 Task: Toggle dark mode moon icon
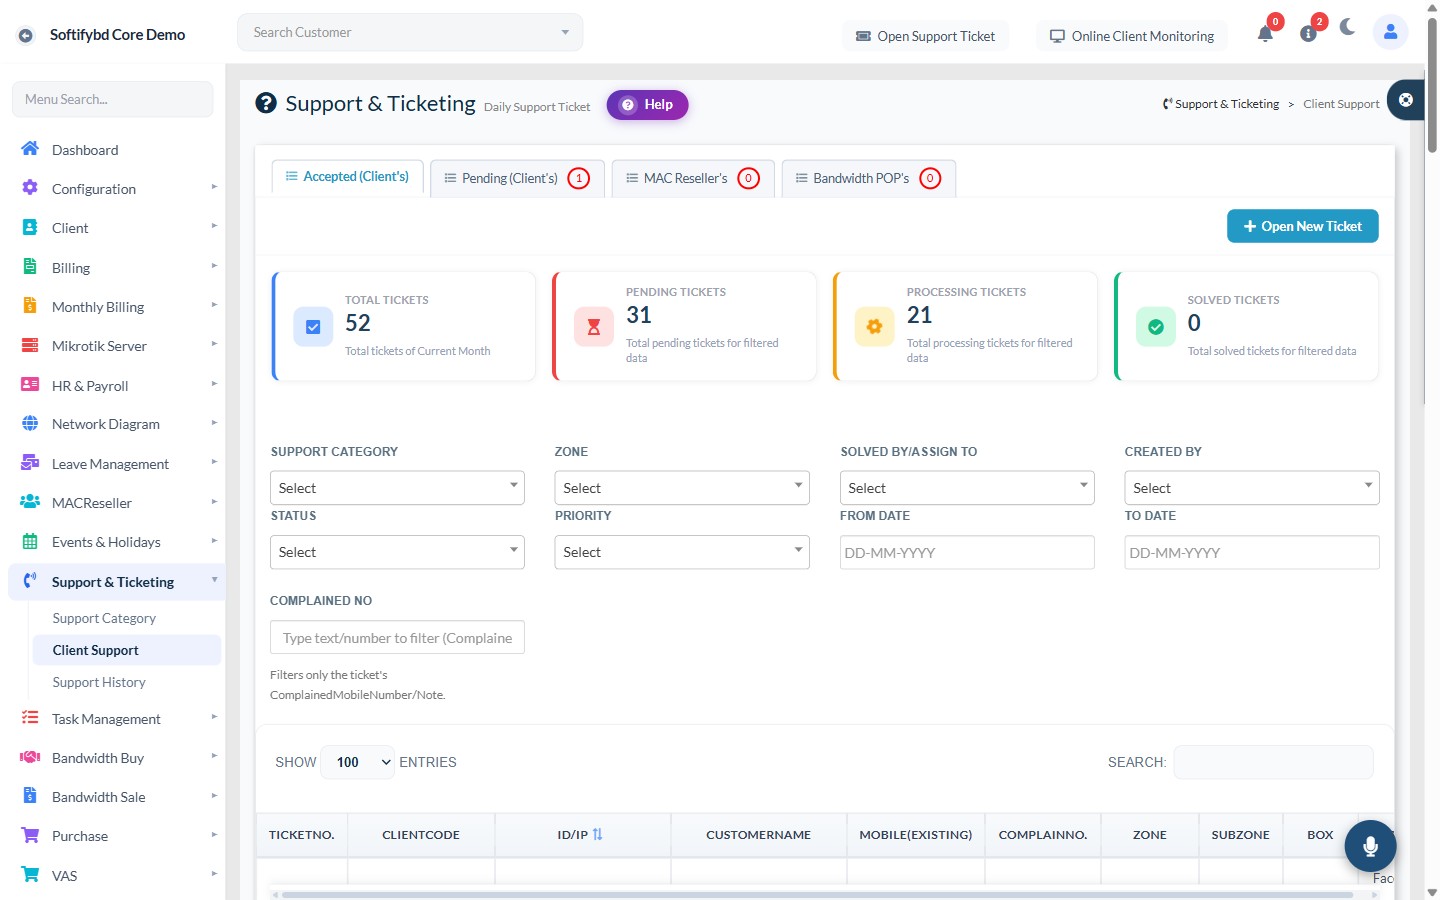[1347, 27]
